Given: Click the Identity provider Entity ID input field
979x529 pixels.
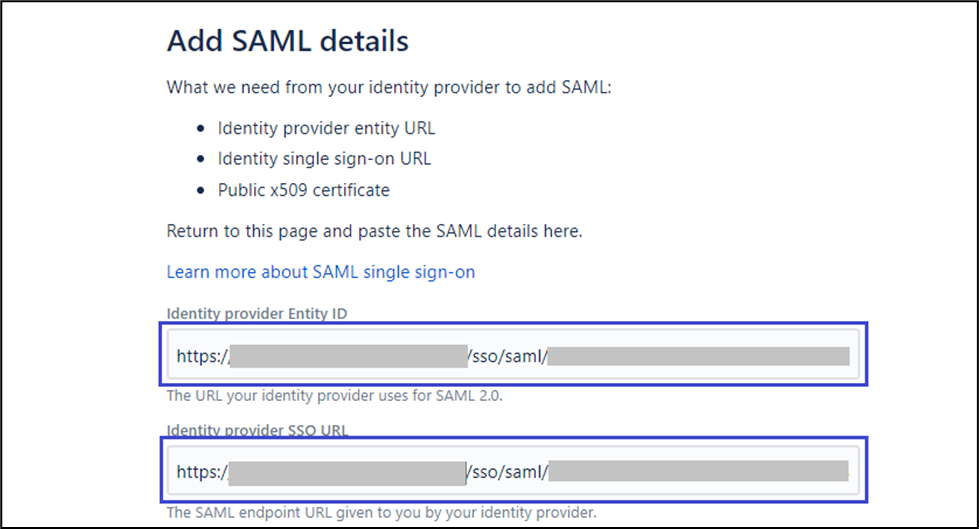Looking at the screenshot, I should click(x=512, y=355).
